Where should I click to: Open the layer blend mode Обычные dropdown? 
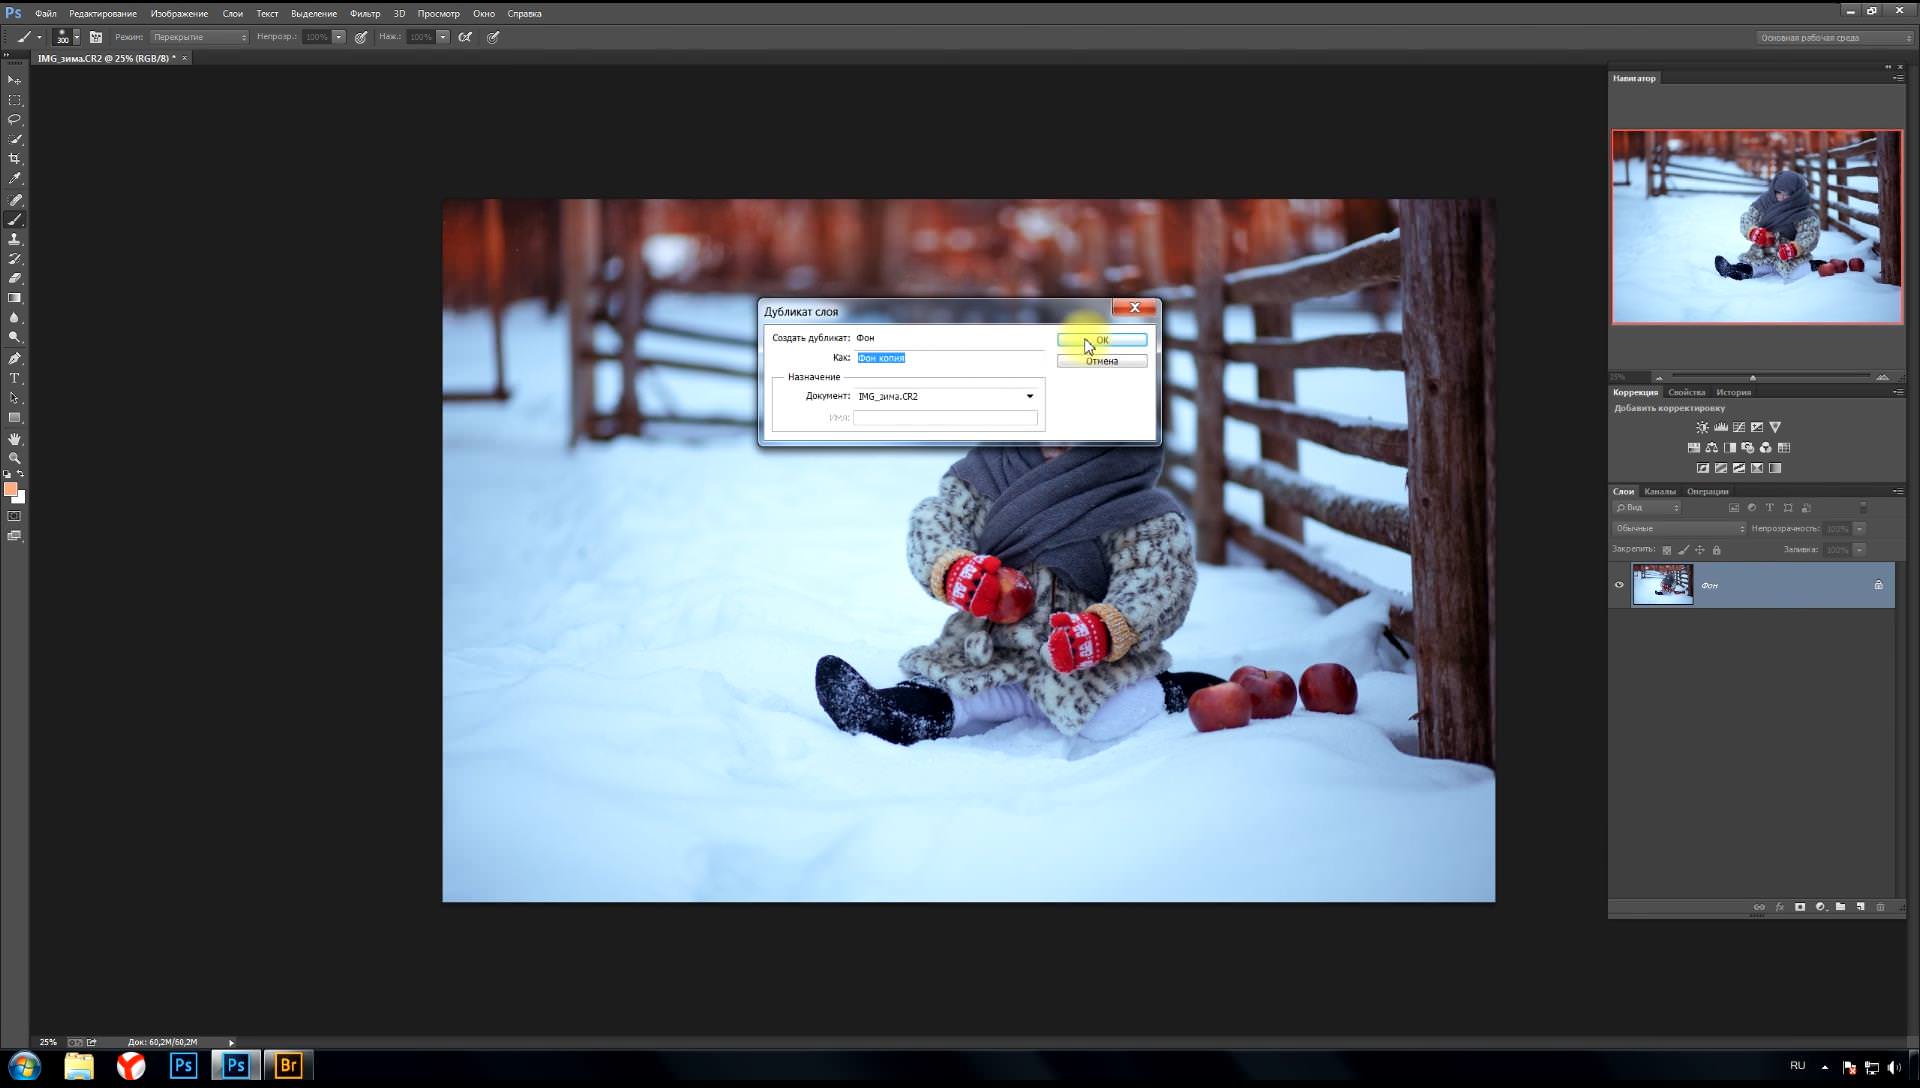[x=1679, y=529]
